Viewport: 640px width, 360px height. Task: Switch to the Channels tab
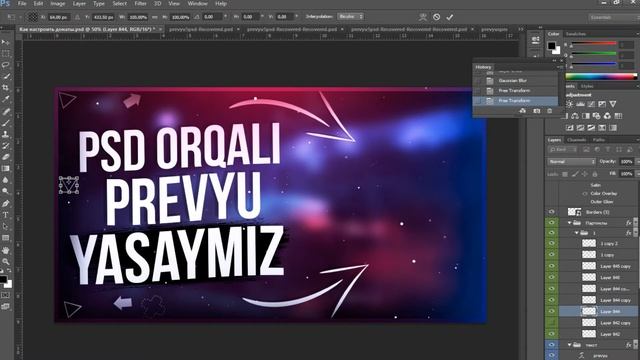pyautogui.click(x=576, y=140)
